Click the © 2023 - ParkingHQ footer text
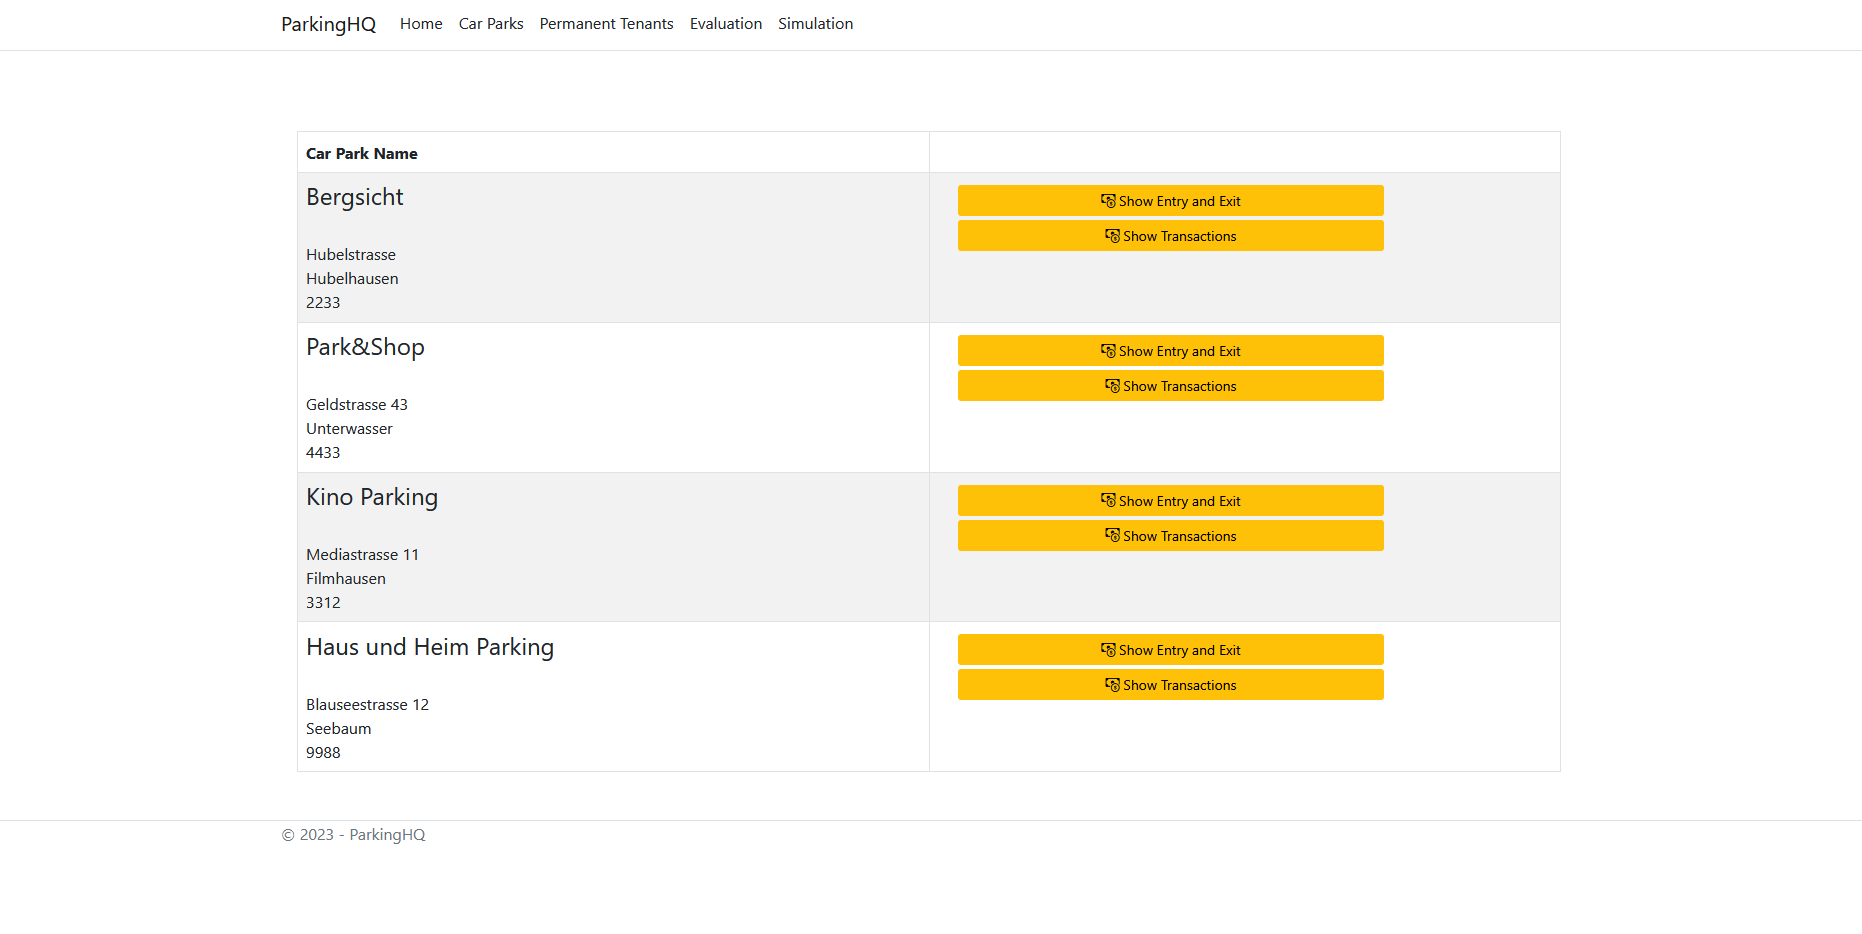 pyautogui.click(x=353, y=835)
